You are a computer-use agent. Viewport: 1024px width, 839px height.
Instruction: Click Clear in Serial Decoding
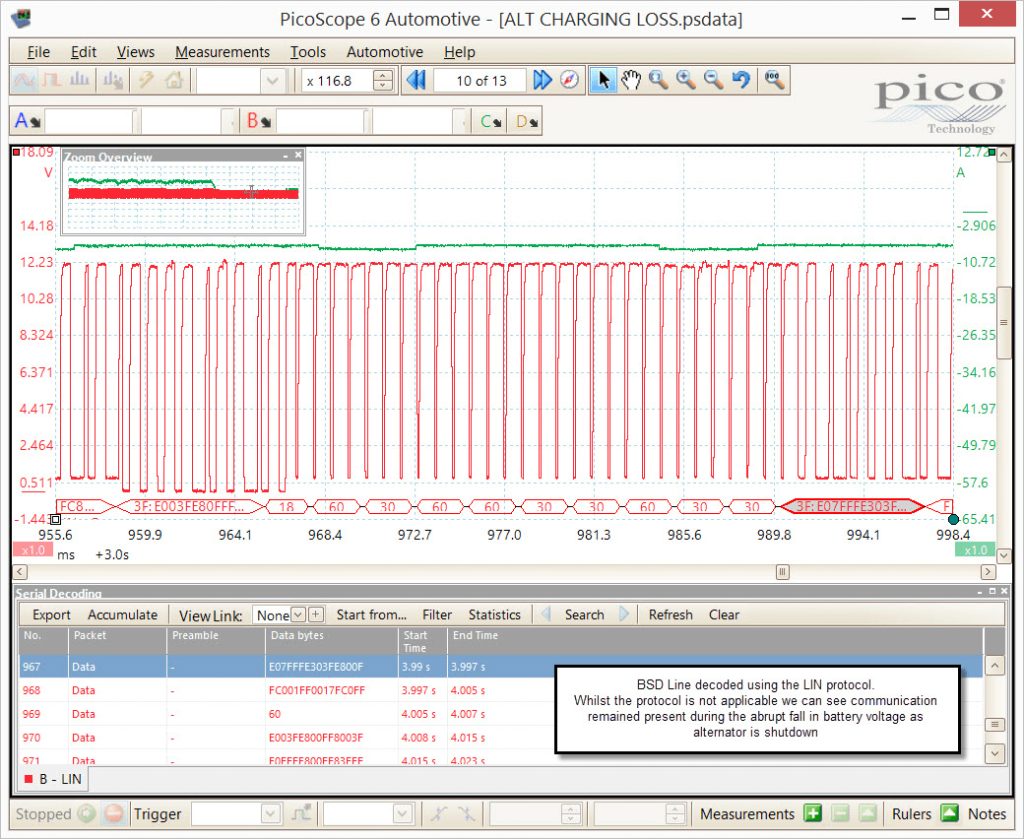724,614
